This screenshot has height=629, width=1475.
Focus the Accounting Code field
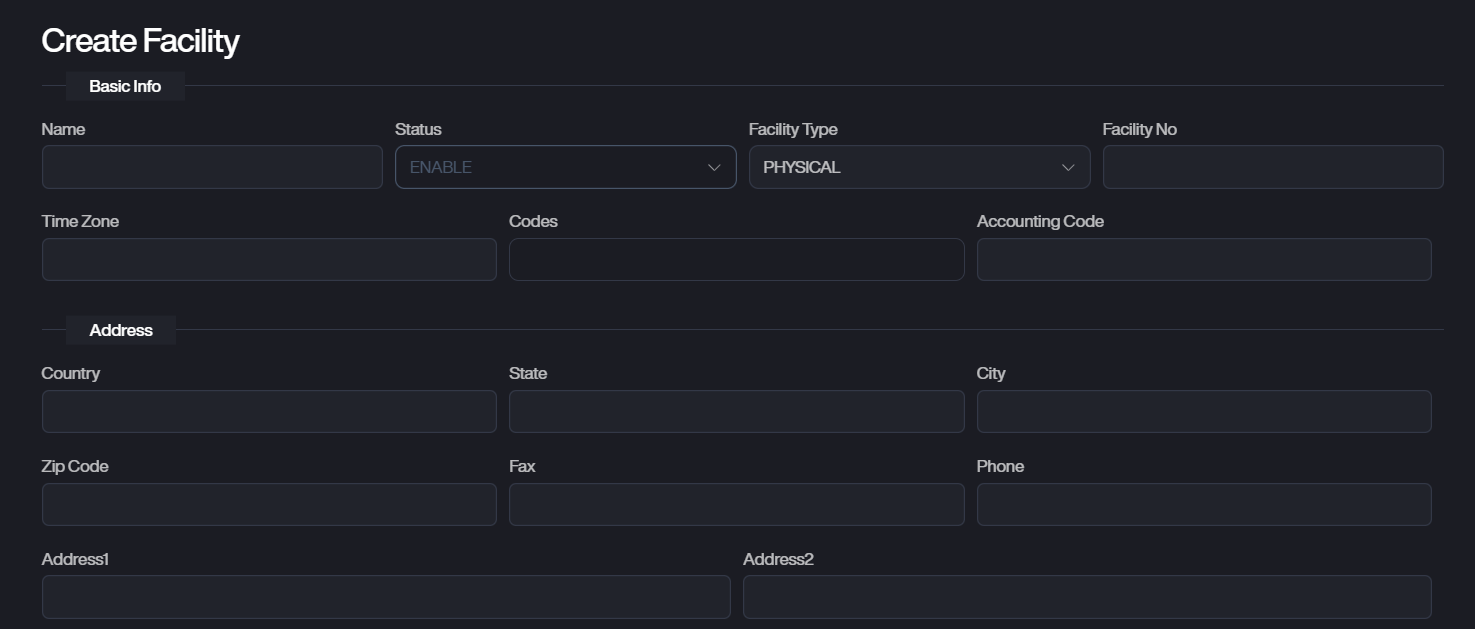(1203, 259)
